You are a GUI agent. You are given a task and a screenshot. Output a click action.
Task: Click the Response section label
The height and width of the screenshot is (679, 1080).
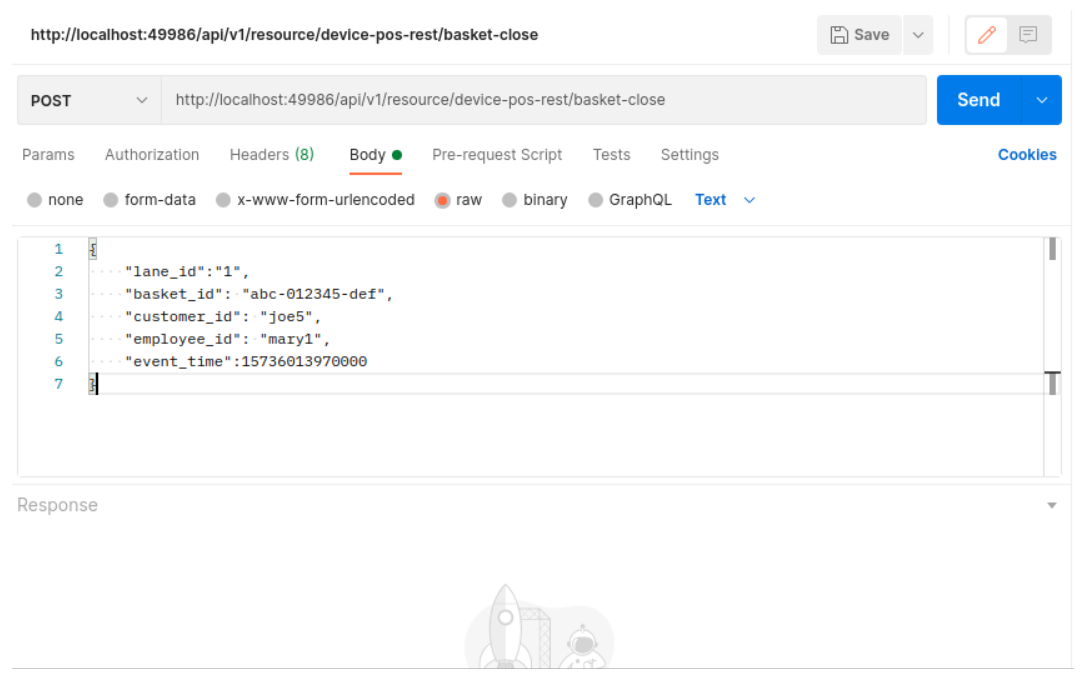point(57,505)
